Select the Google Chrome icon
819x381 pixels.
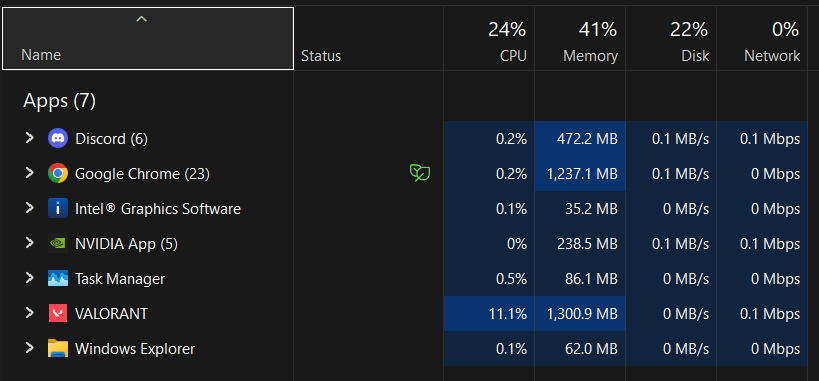point(57,174)
